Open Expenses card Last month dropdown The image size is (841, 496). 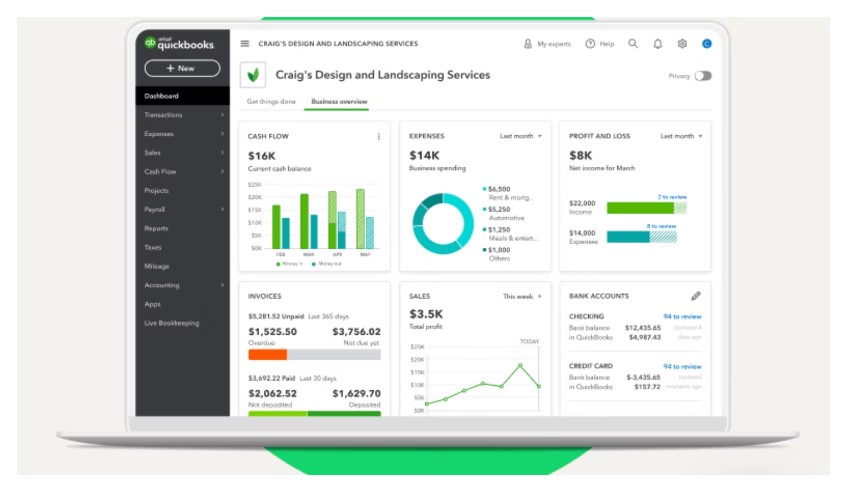pos(521,136)
